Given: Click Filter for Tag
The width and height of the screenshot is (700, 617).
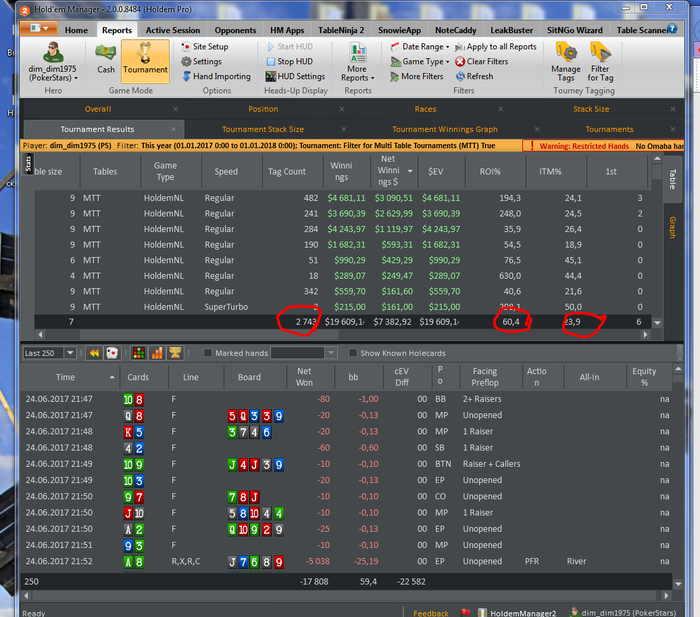Looking at the screenshot, I should coord(600,62).
